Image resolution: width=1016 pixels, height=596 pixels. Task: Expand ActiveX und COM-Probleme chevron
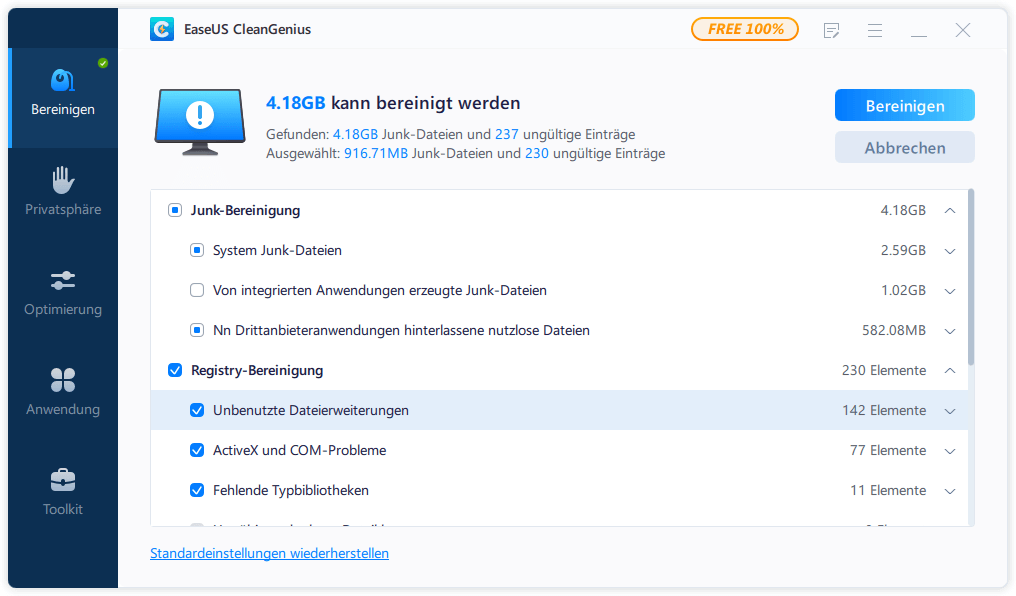click(x=950, y=452)
